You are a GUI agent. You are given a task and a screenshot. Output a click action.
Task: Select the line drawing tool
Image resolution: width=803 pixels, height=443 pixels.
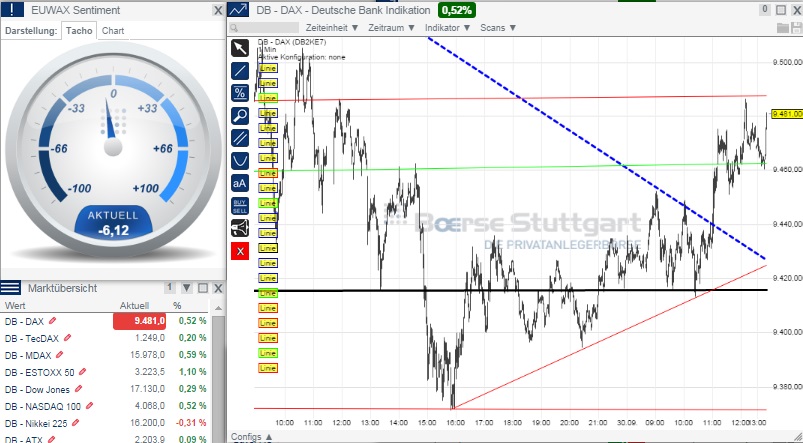pyautogui.click(x=240, y=71)
